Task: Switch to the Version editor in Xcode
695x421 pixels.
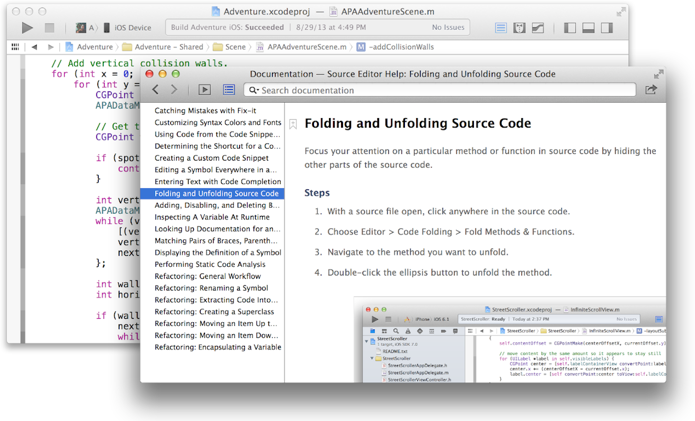Action: tap(538, 27)
